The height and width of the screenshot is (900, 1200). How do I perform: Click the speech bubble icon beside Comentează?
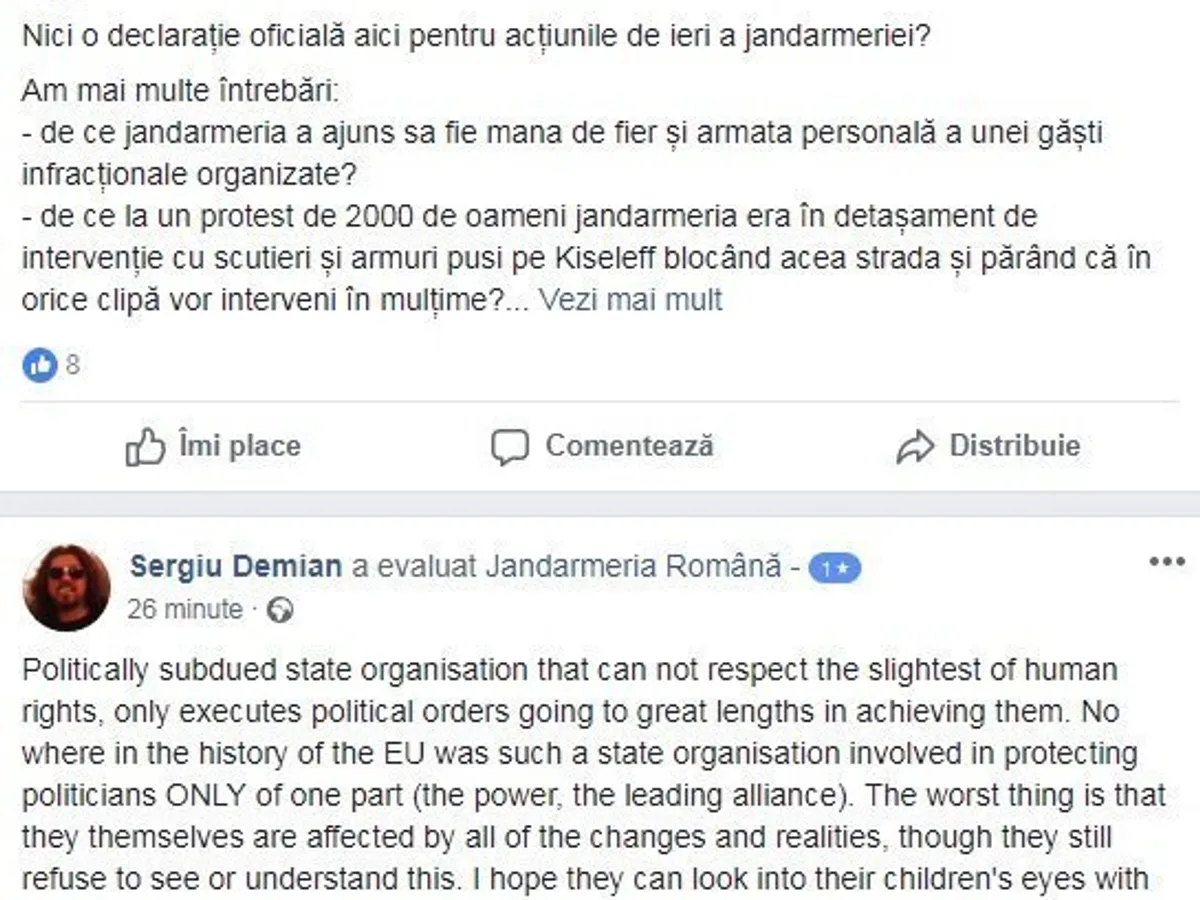510,447
